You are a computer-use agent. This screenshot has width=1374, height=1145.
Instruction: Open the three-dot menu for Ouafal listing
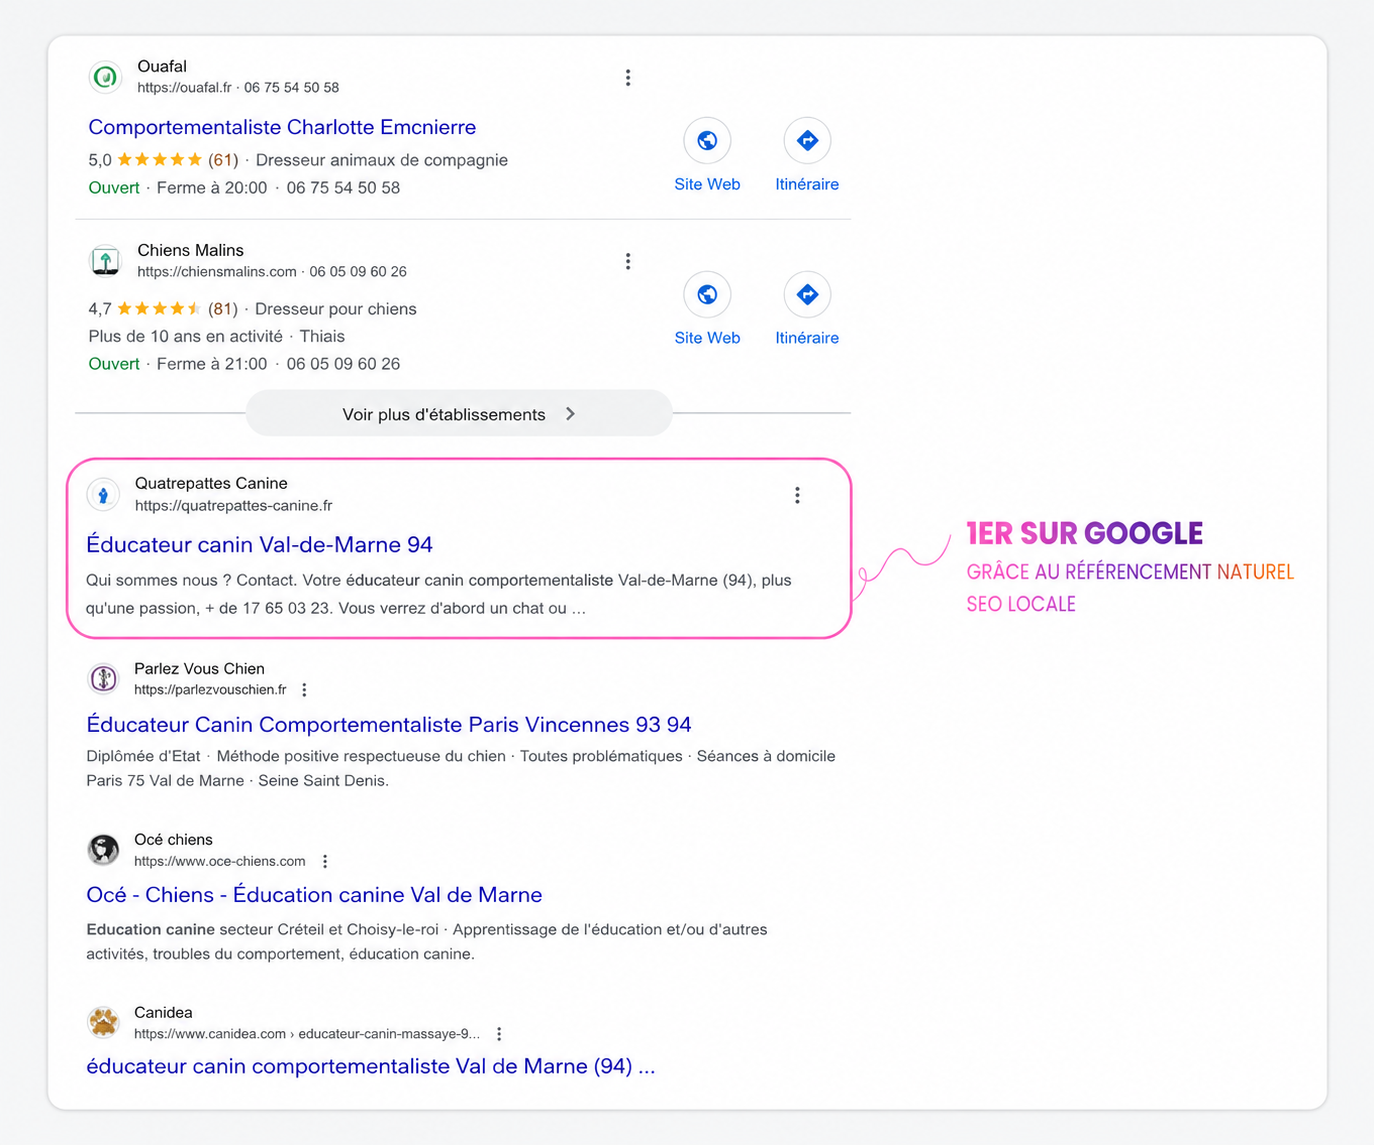[628, 78]
